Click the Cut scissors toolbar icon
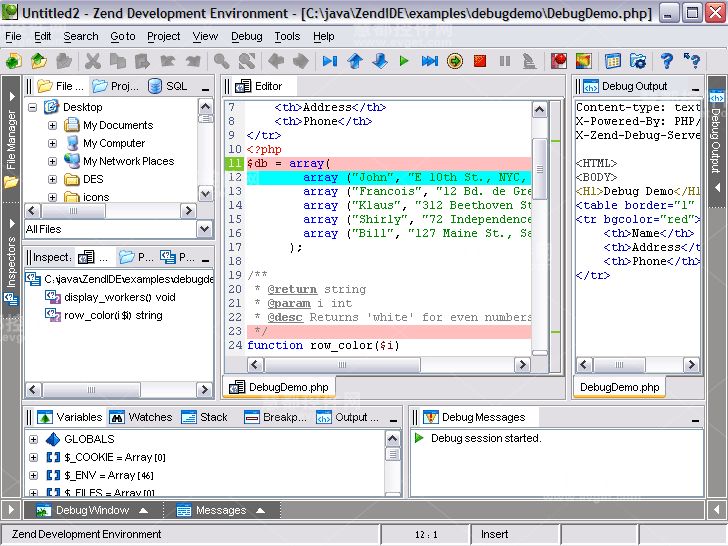This screenshot has width=728, height=546. (92, 61)
